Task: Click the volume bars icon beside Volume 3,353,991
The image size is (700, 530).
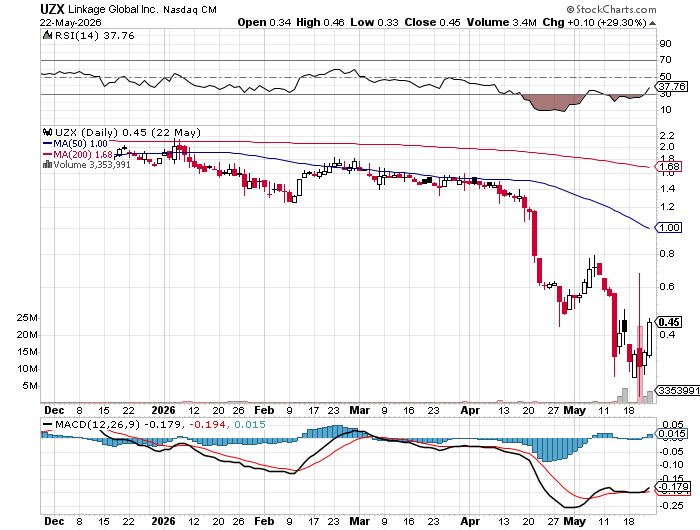Action: tap(47, 164)
